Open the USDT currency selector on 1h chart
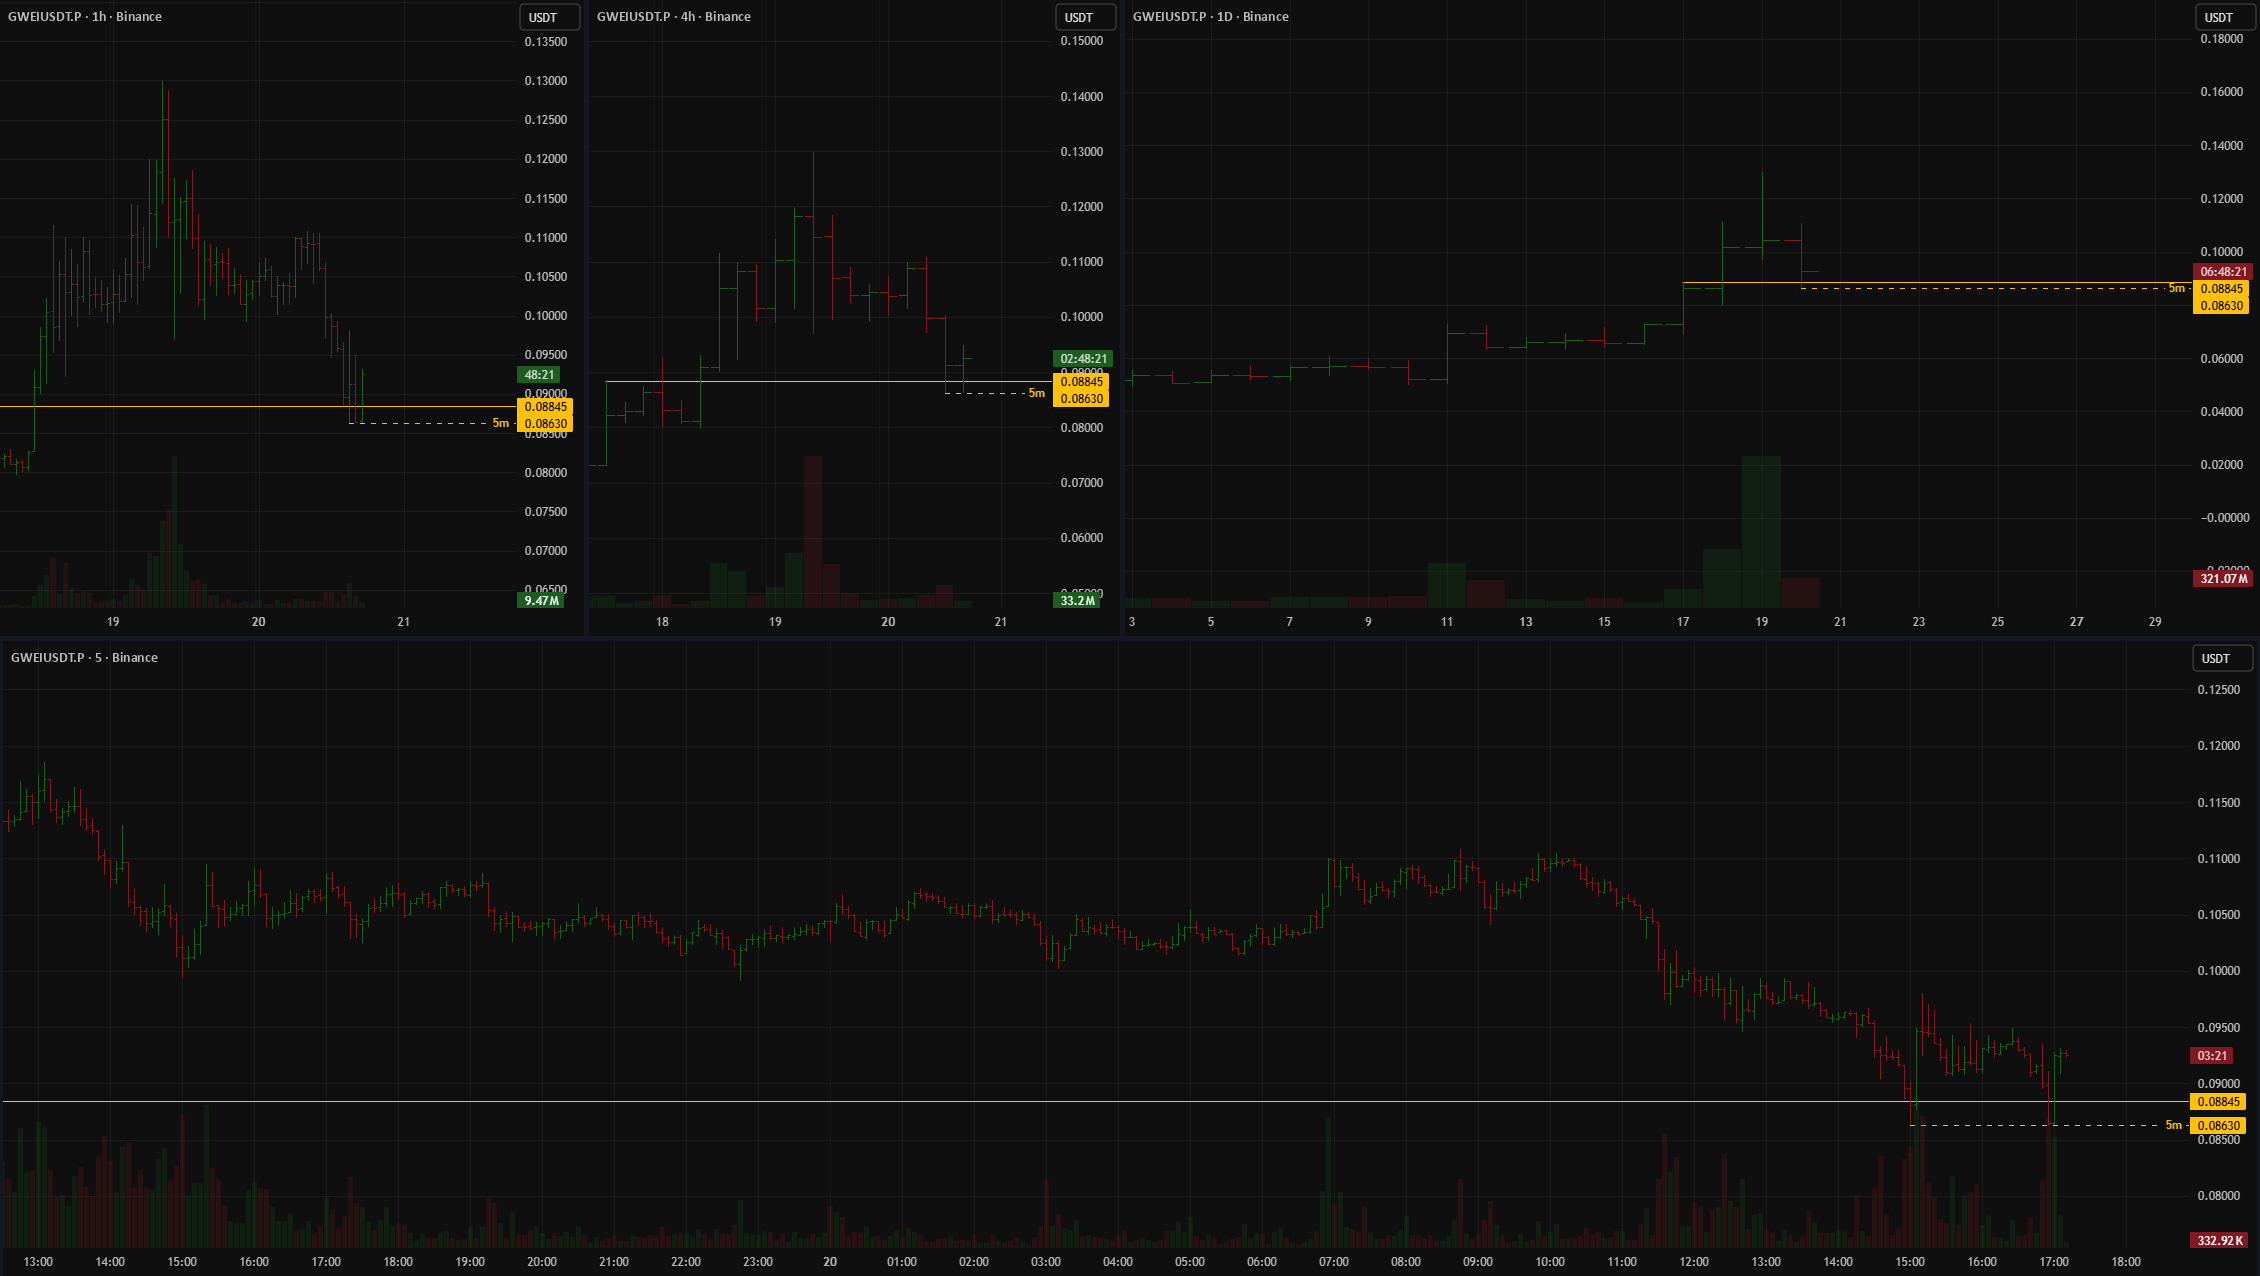 (548, 17)
